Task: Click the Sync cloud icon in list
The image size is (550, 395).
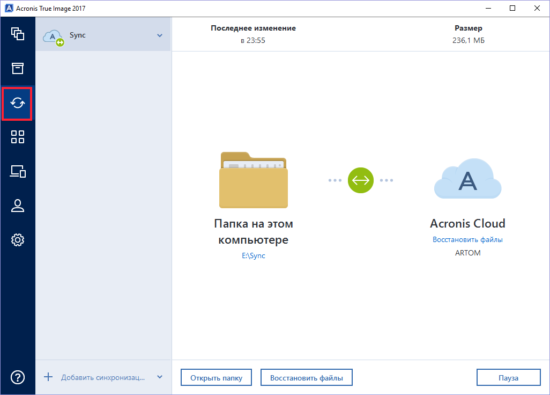Action: click(x=53, y=37)
